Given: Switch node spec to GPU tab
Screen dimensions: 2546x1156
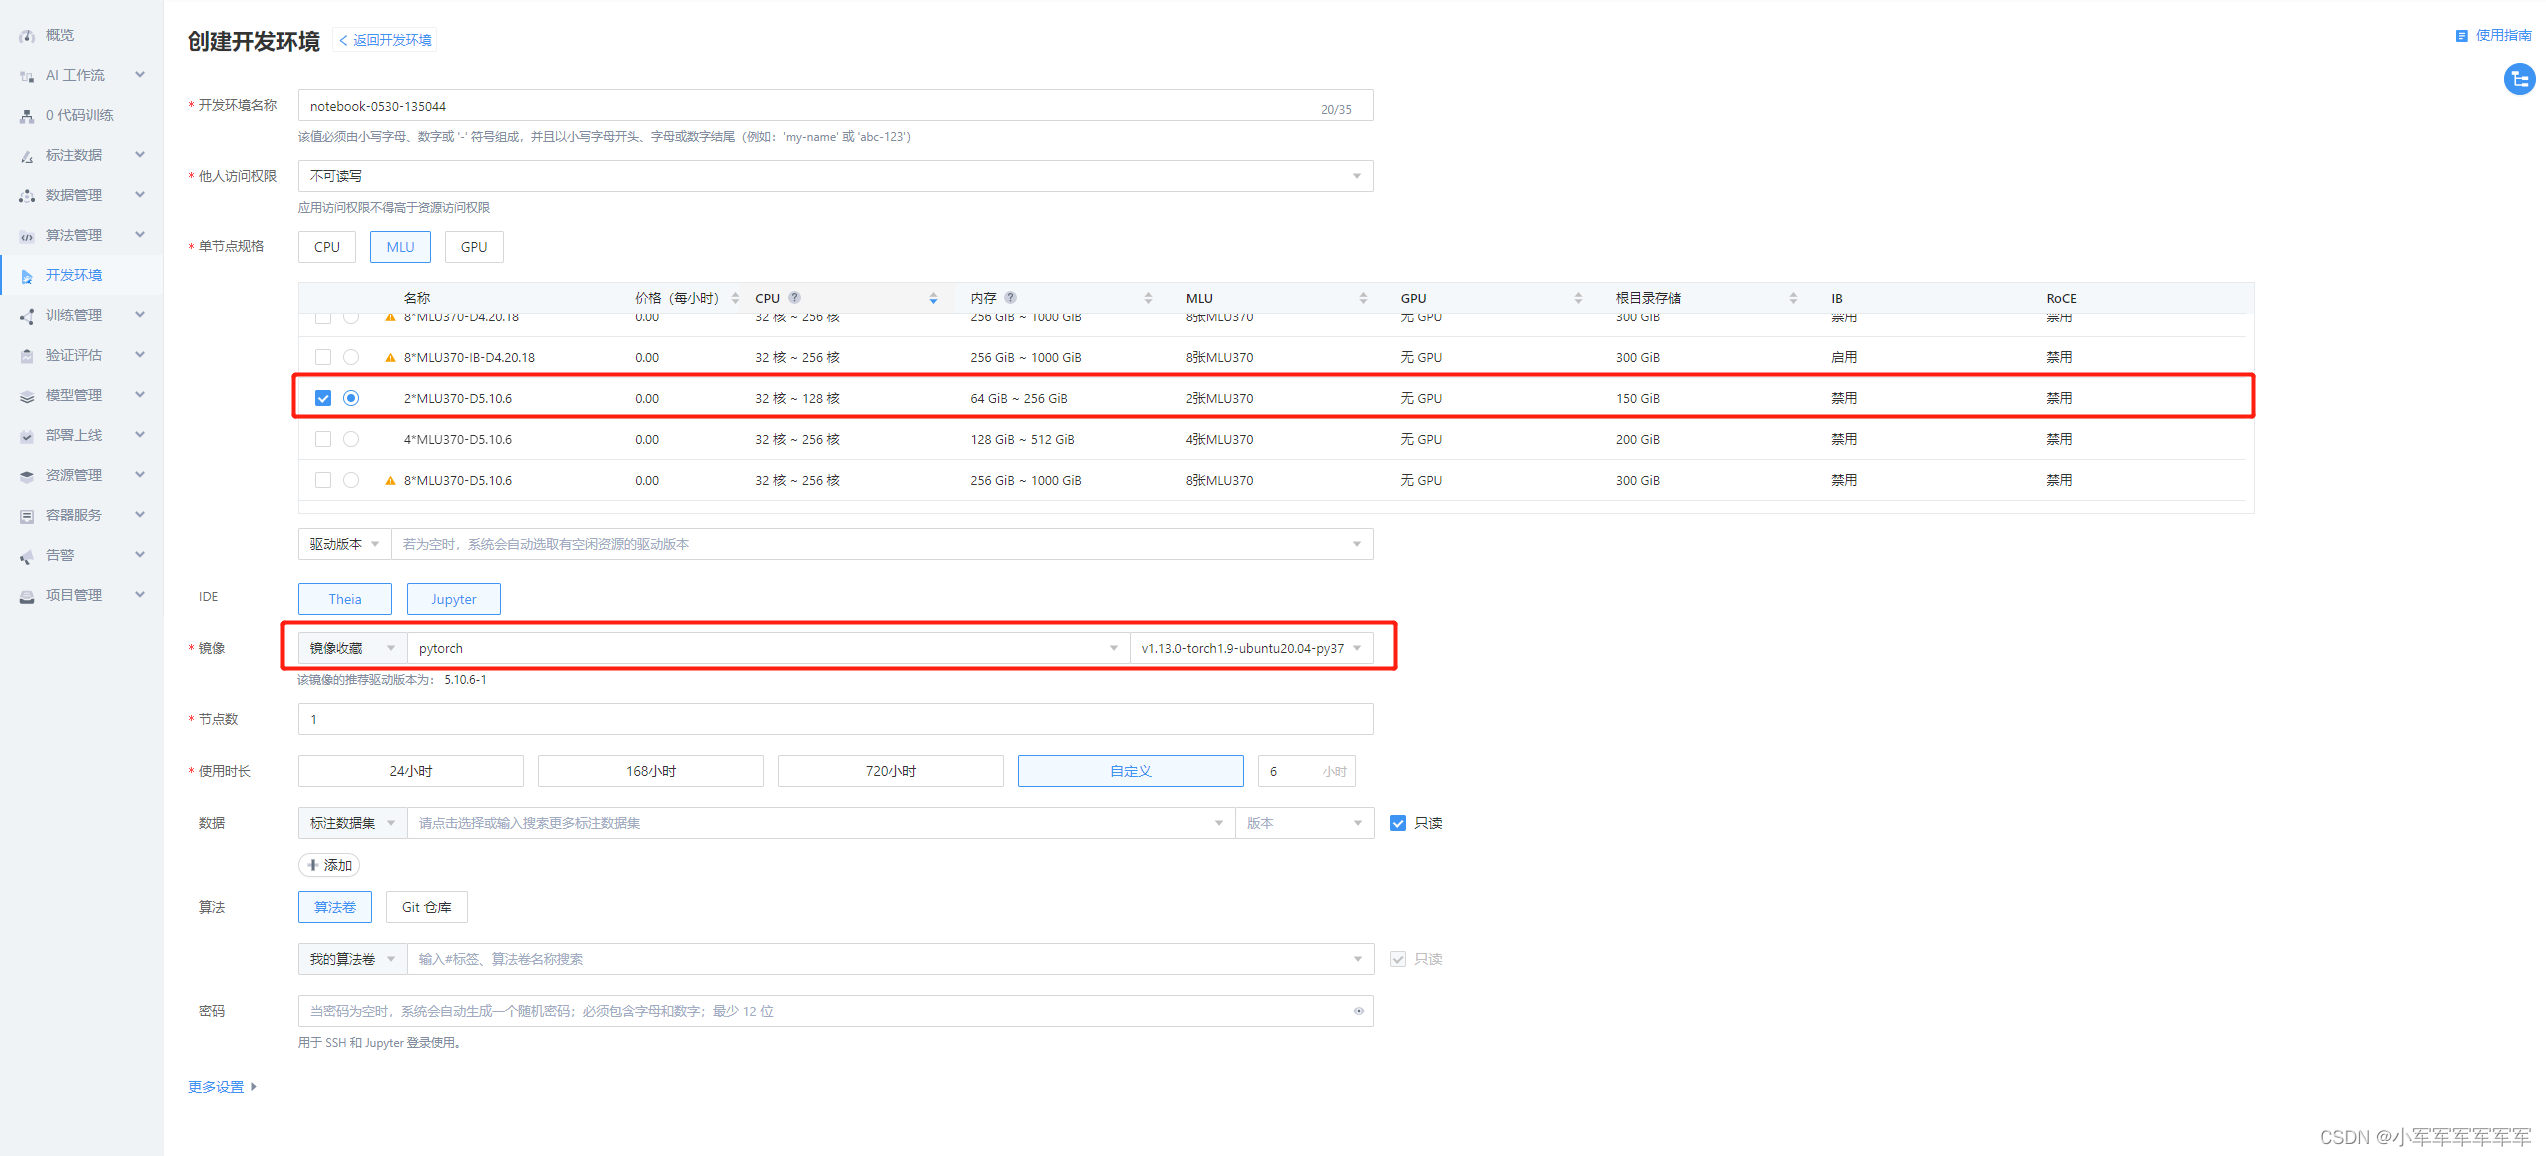Looking at the screenshot, I should 474,247.
